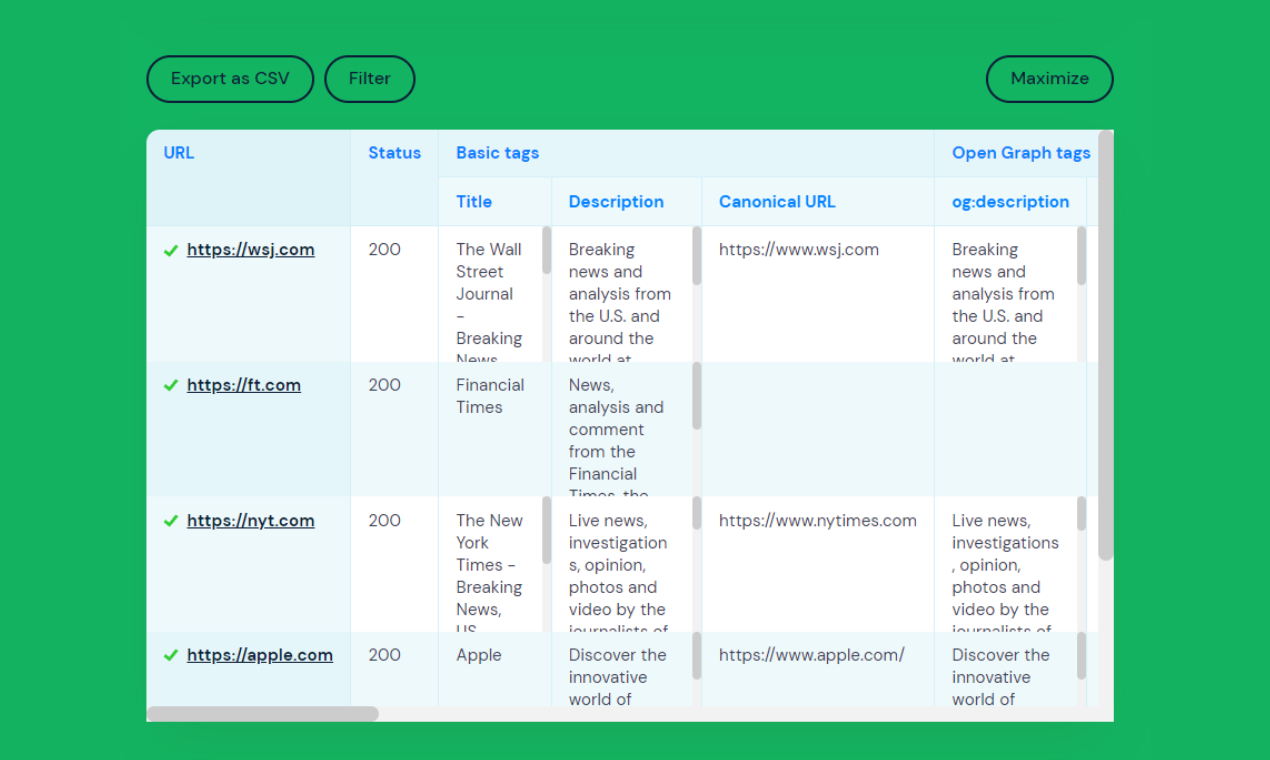This screenshot has width=1270, height=760.
Task: Click scrollbar in wsj.com Title cell
Action: point(547,250)
